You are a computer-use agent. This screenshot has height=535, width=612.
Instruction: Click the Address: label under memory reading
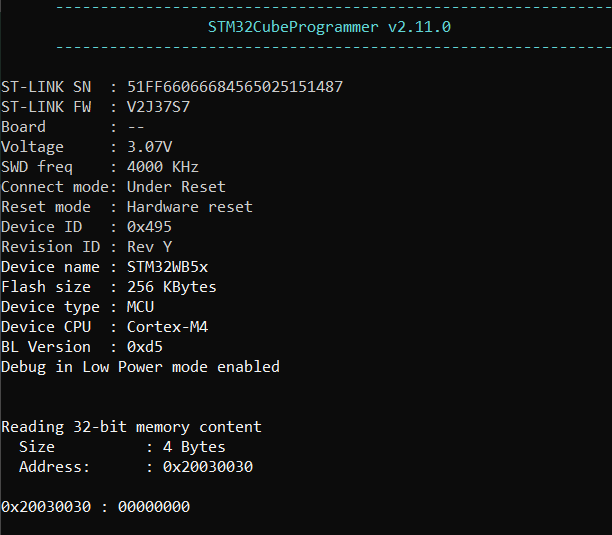(x=55, y=467)
